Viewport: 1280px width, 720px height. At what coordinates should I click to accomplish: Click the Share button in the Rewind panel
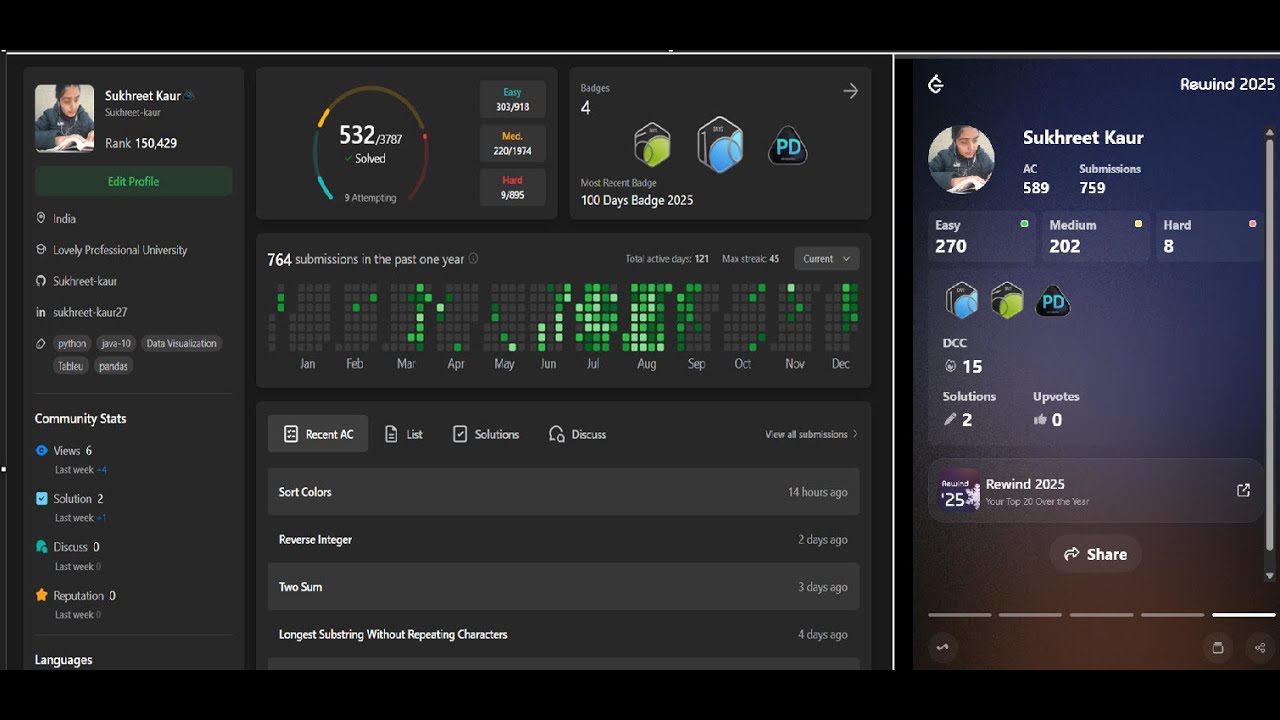1096,554
